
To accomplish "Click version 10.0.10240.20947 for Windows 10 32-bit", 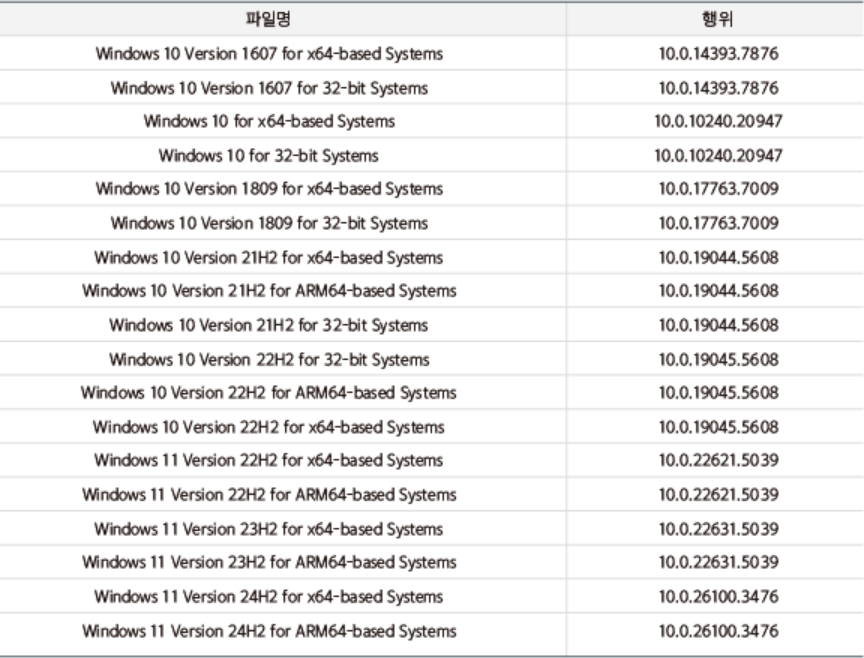I will 717,155.
